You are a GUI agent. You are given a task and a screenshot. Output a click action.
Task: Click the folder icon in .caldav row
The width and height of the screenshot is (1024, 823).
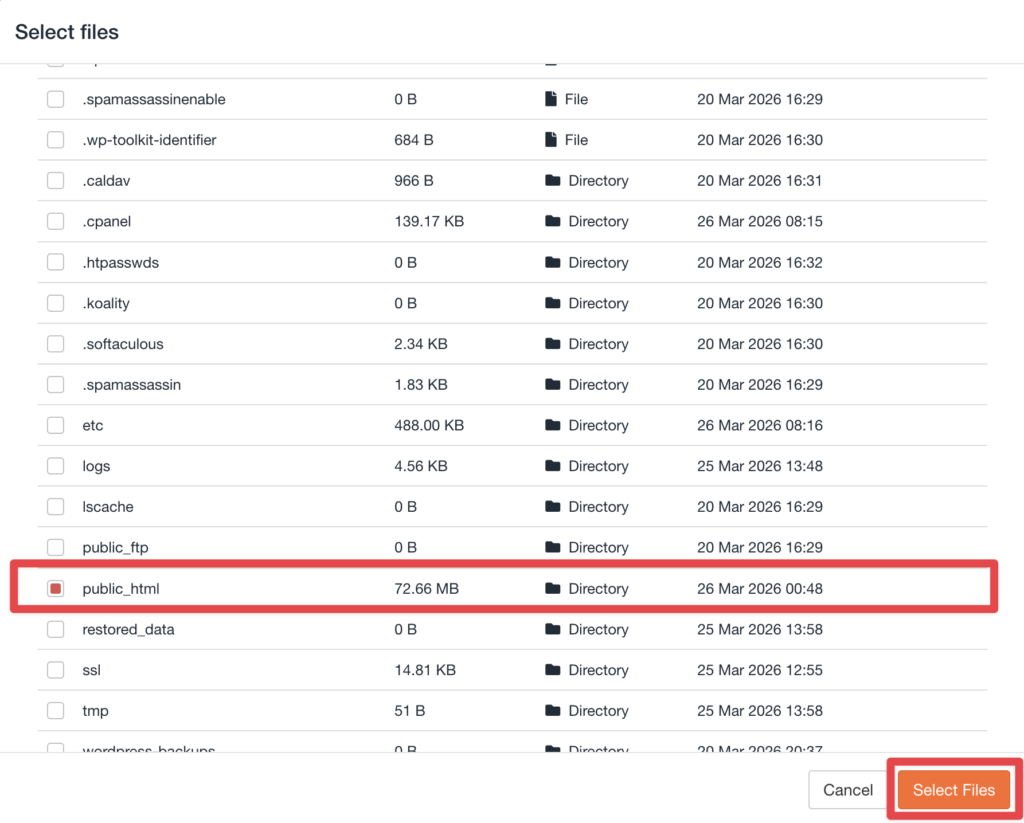tap(552, 181)
